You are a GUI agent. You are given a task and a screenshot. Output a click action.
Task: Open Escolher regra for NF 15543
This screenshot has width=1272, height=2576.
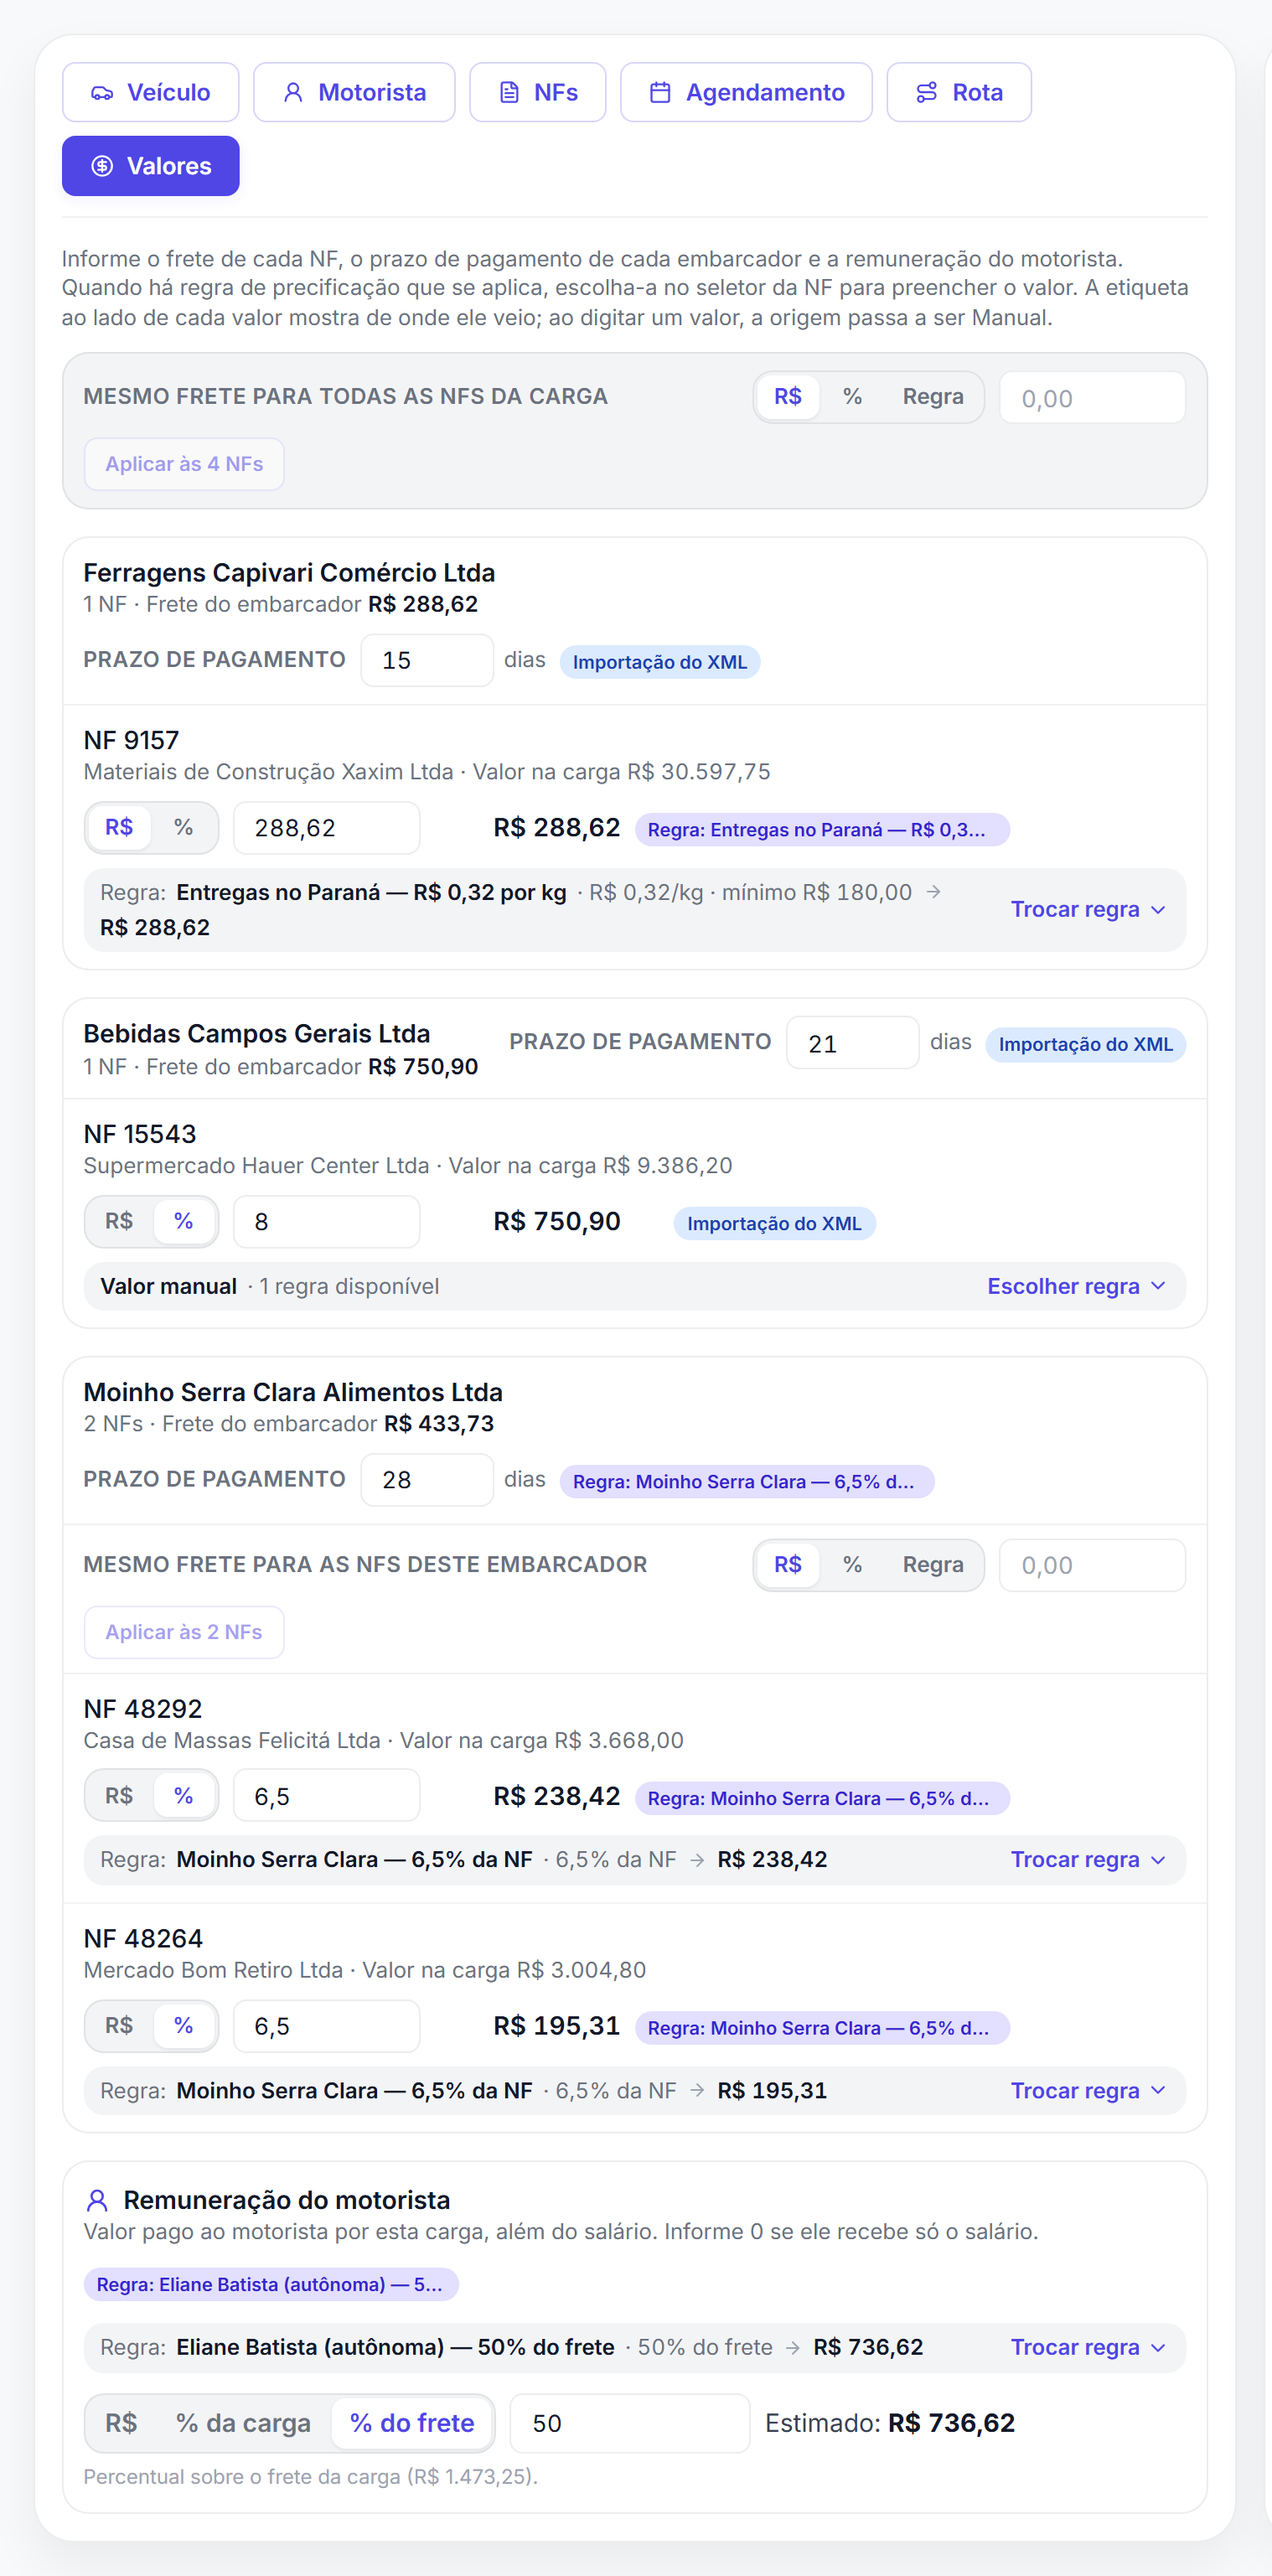1076,1287
